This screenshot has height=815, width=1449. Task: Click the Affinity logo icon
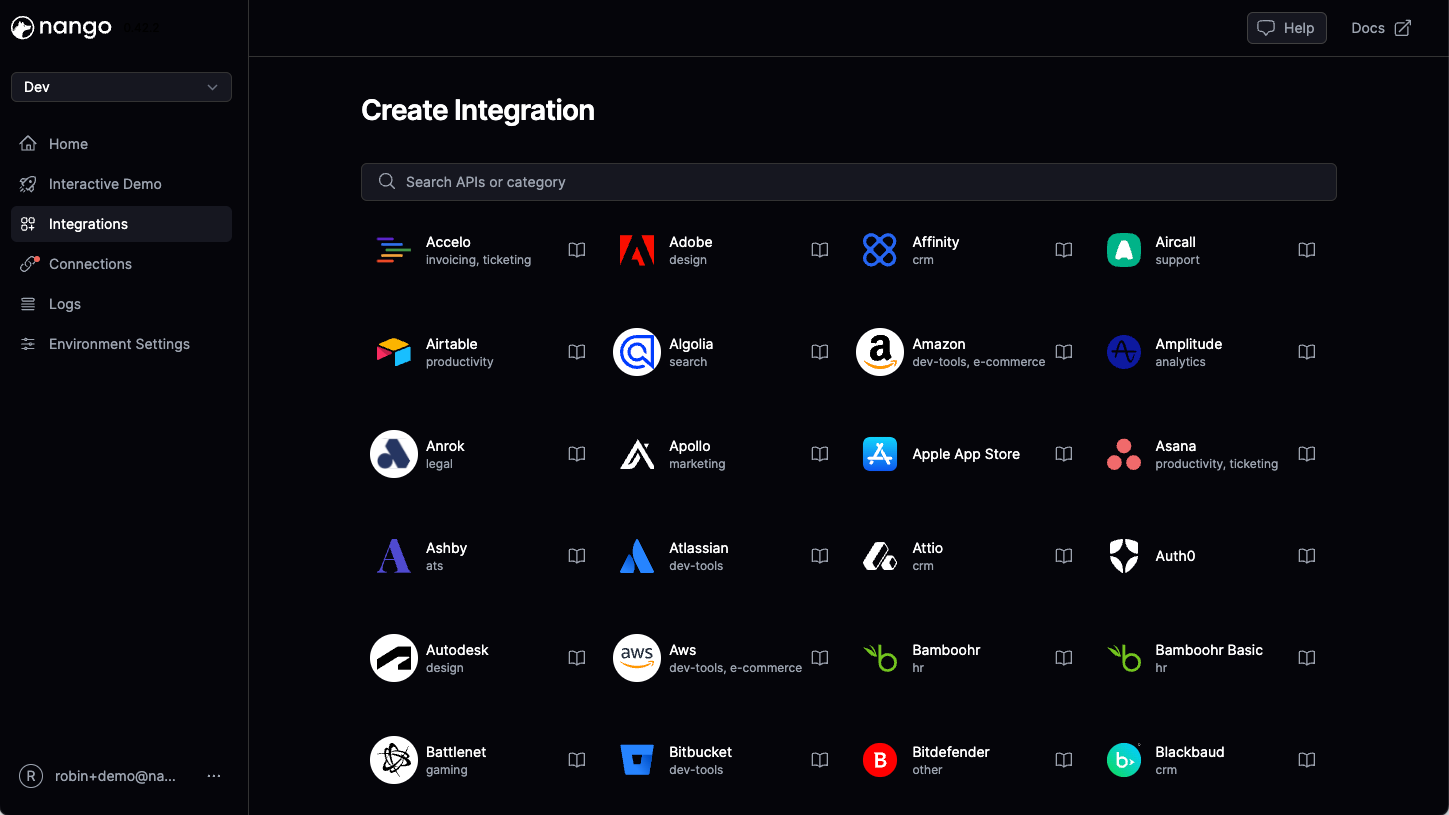880,250
